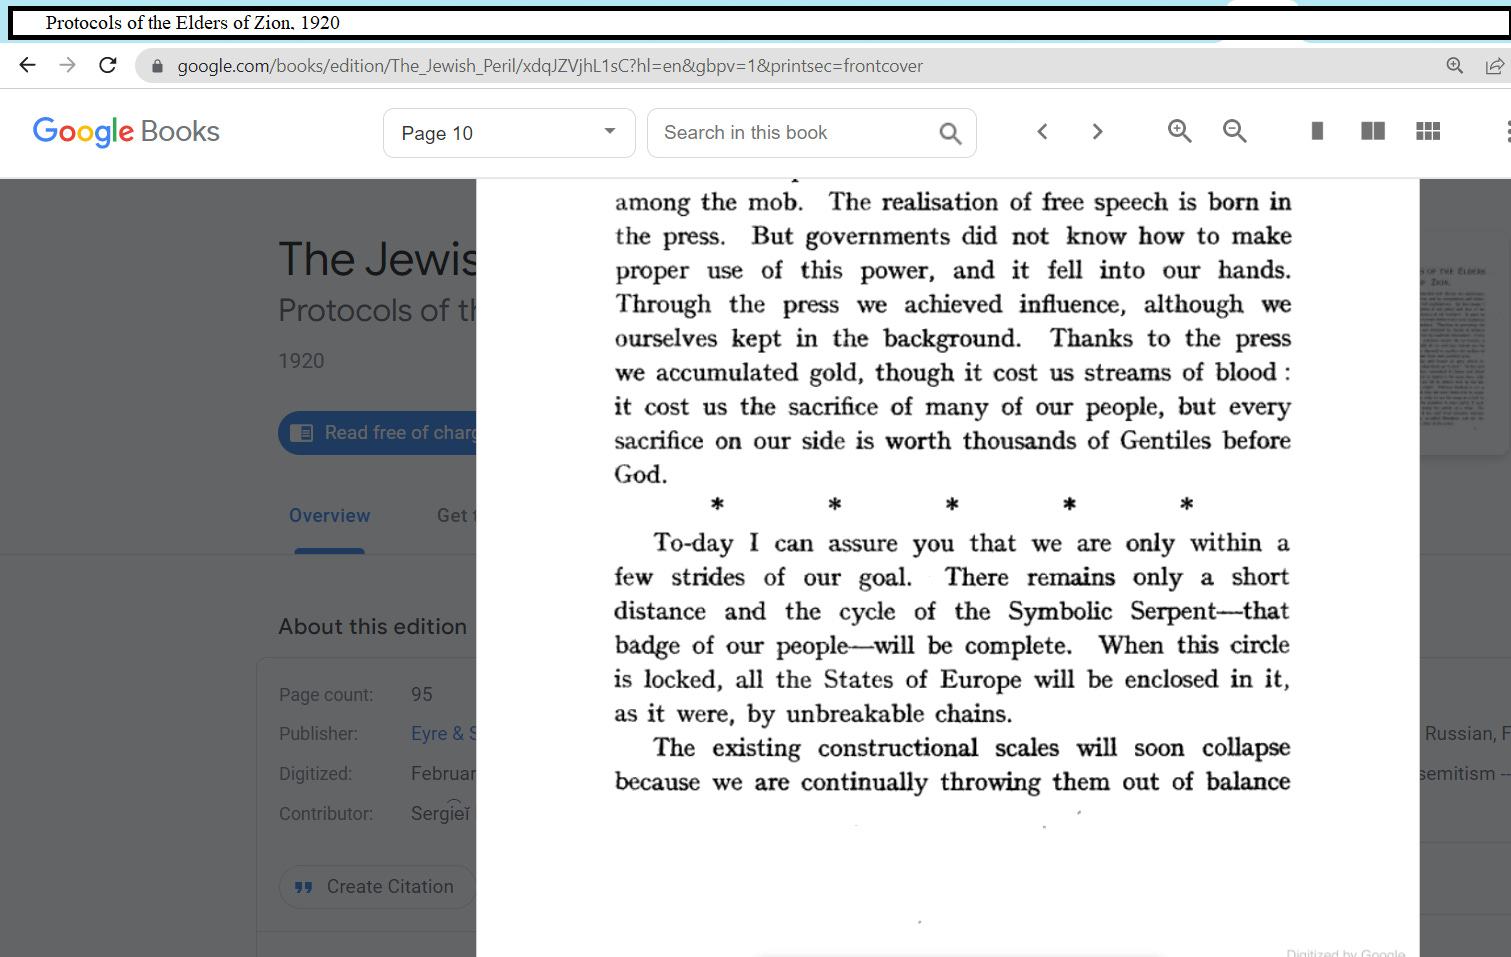1511x957 pixels.
Task: Go to the previous page with the left chevron
Action: click(1042, 131)
